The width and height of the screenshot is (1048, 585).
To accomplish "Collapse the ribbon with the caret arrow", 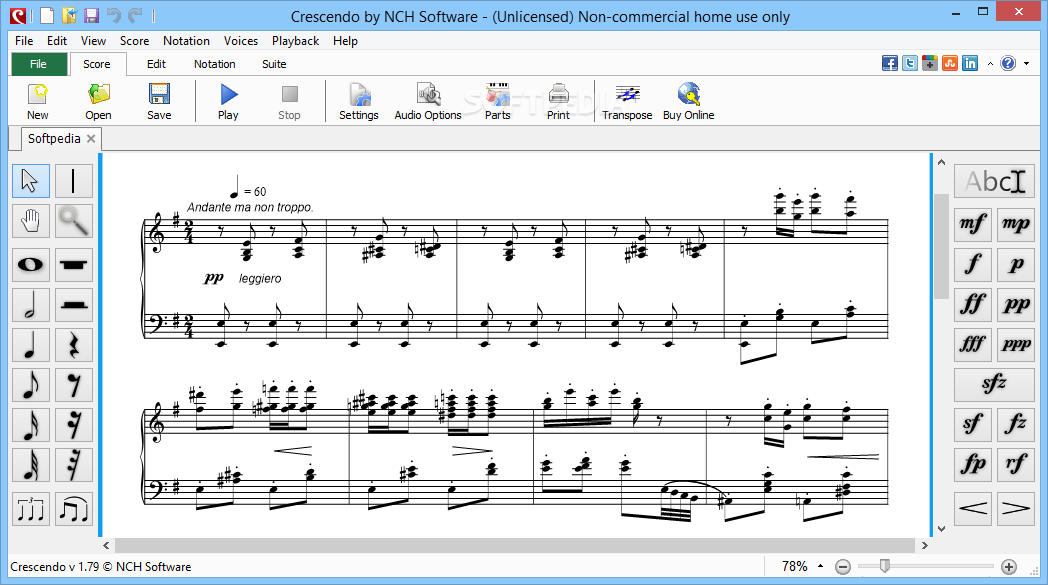I will pyautogui.click(x=990, y=64).
